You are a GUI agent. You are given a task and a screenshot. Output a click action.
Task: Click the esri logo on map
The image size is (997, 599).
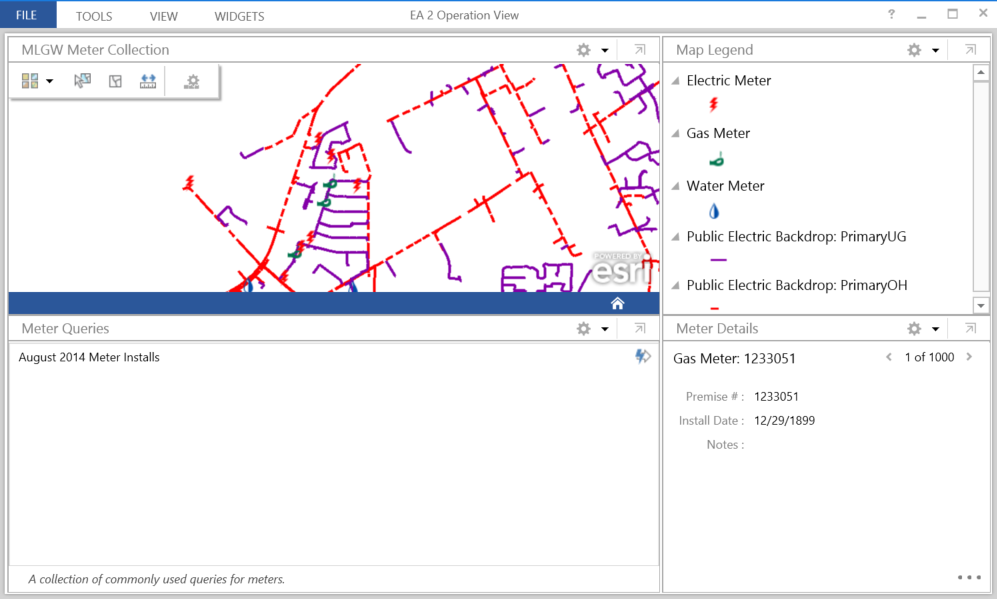coord(621,268)
